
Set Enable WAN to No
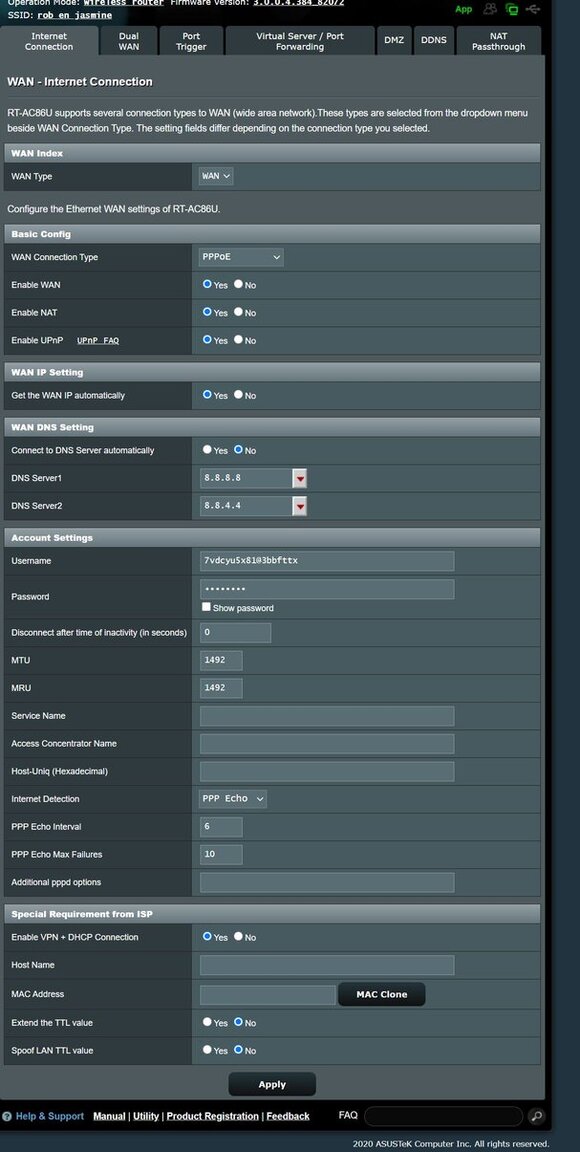238,284
